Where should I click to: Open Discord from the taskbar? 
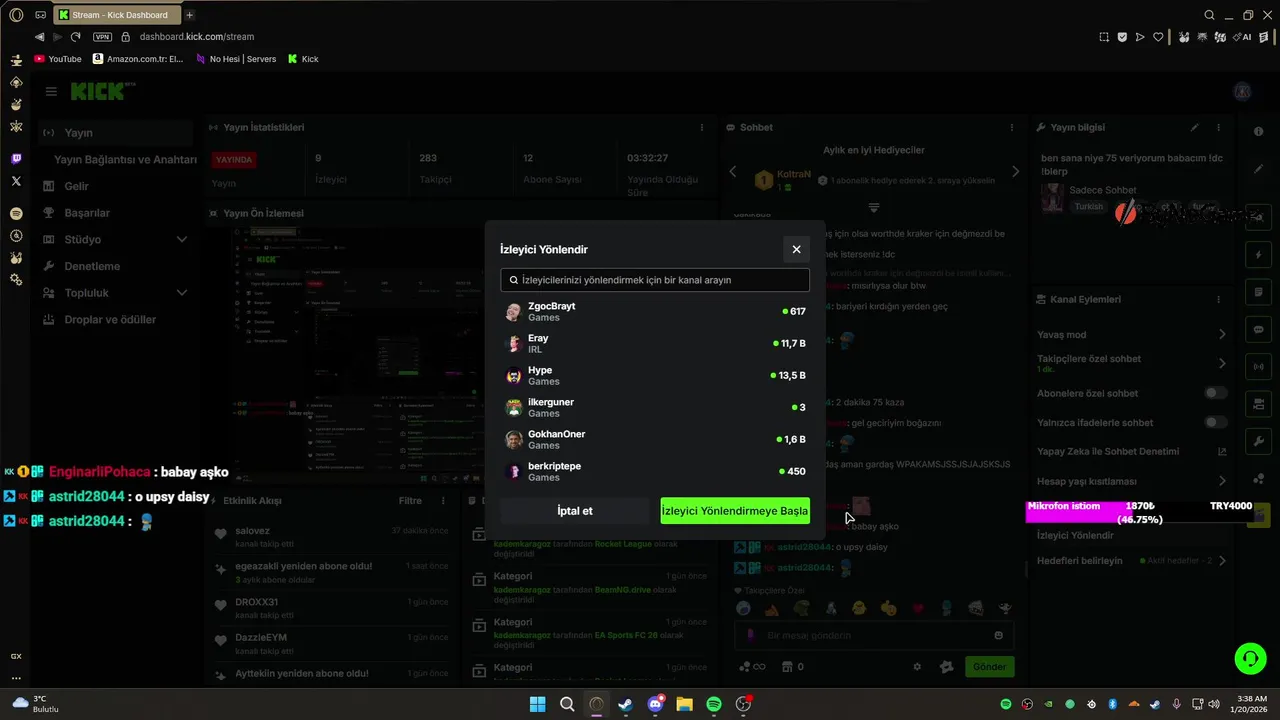coord(655,704)
